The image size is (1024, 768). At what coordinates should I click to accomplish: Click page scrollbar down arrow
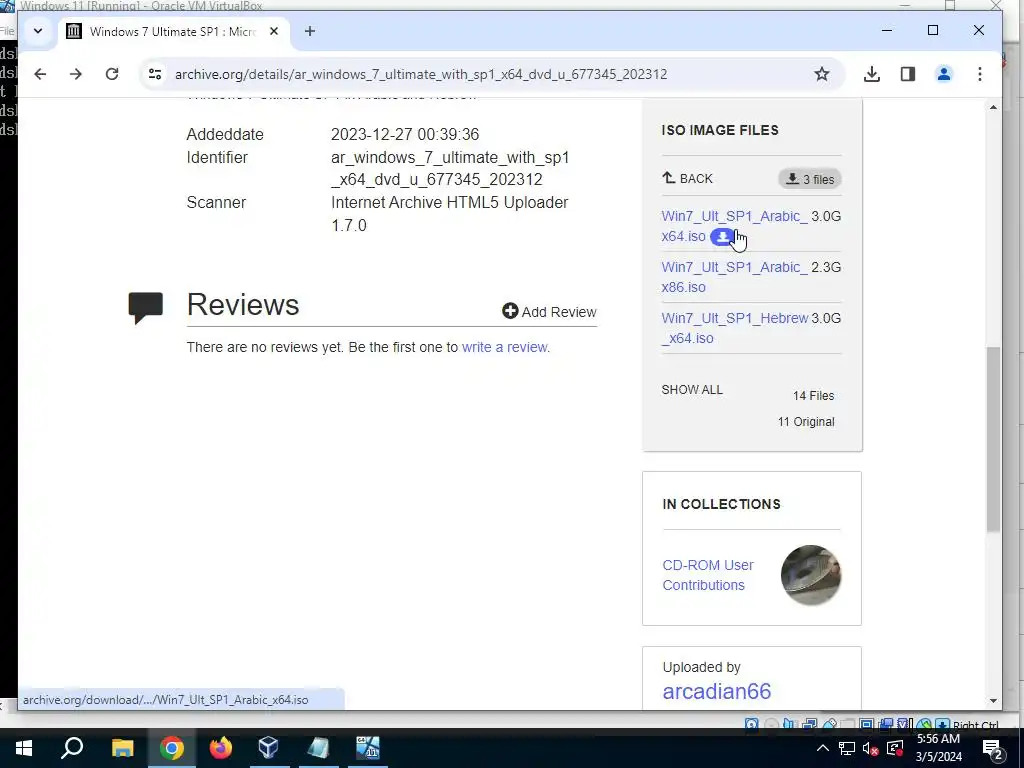993,701
